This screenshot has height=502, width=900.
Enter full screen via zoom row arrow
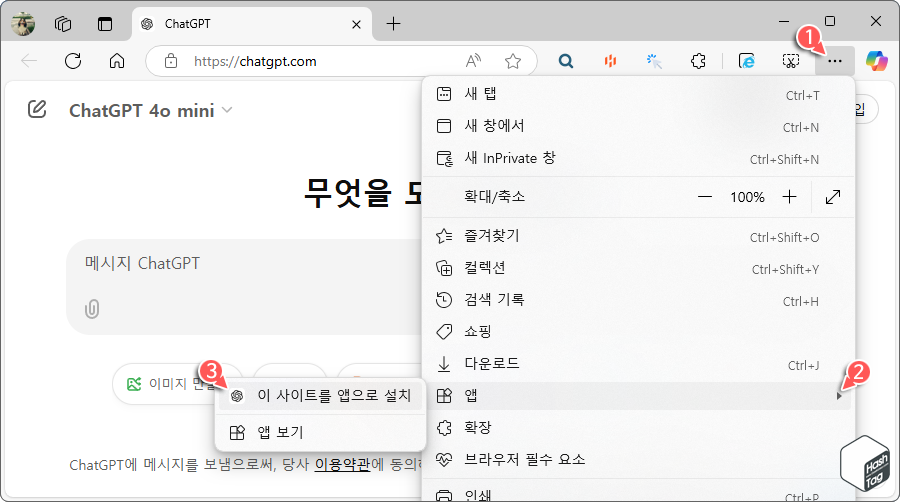click(833, 197)
